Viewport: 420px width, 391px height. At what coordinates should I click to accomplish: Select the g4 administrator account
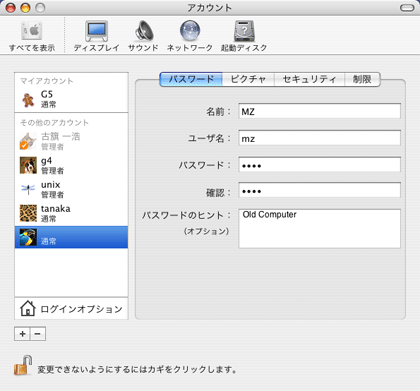click(x=71, y=165)
